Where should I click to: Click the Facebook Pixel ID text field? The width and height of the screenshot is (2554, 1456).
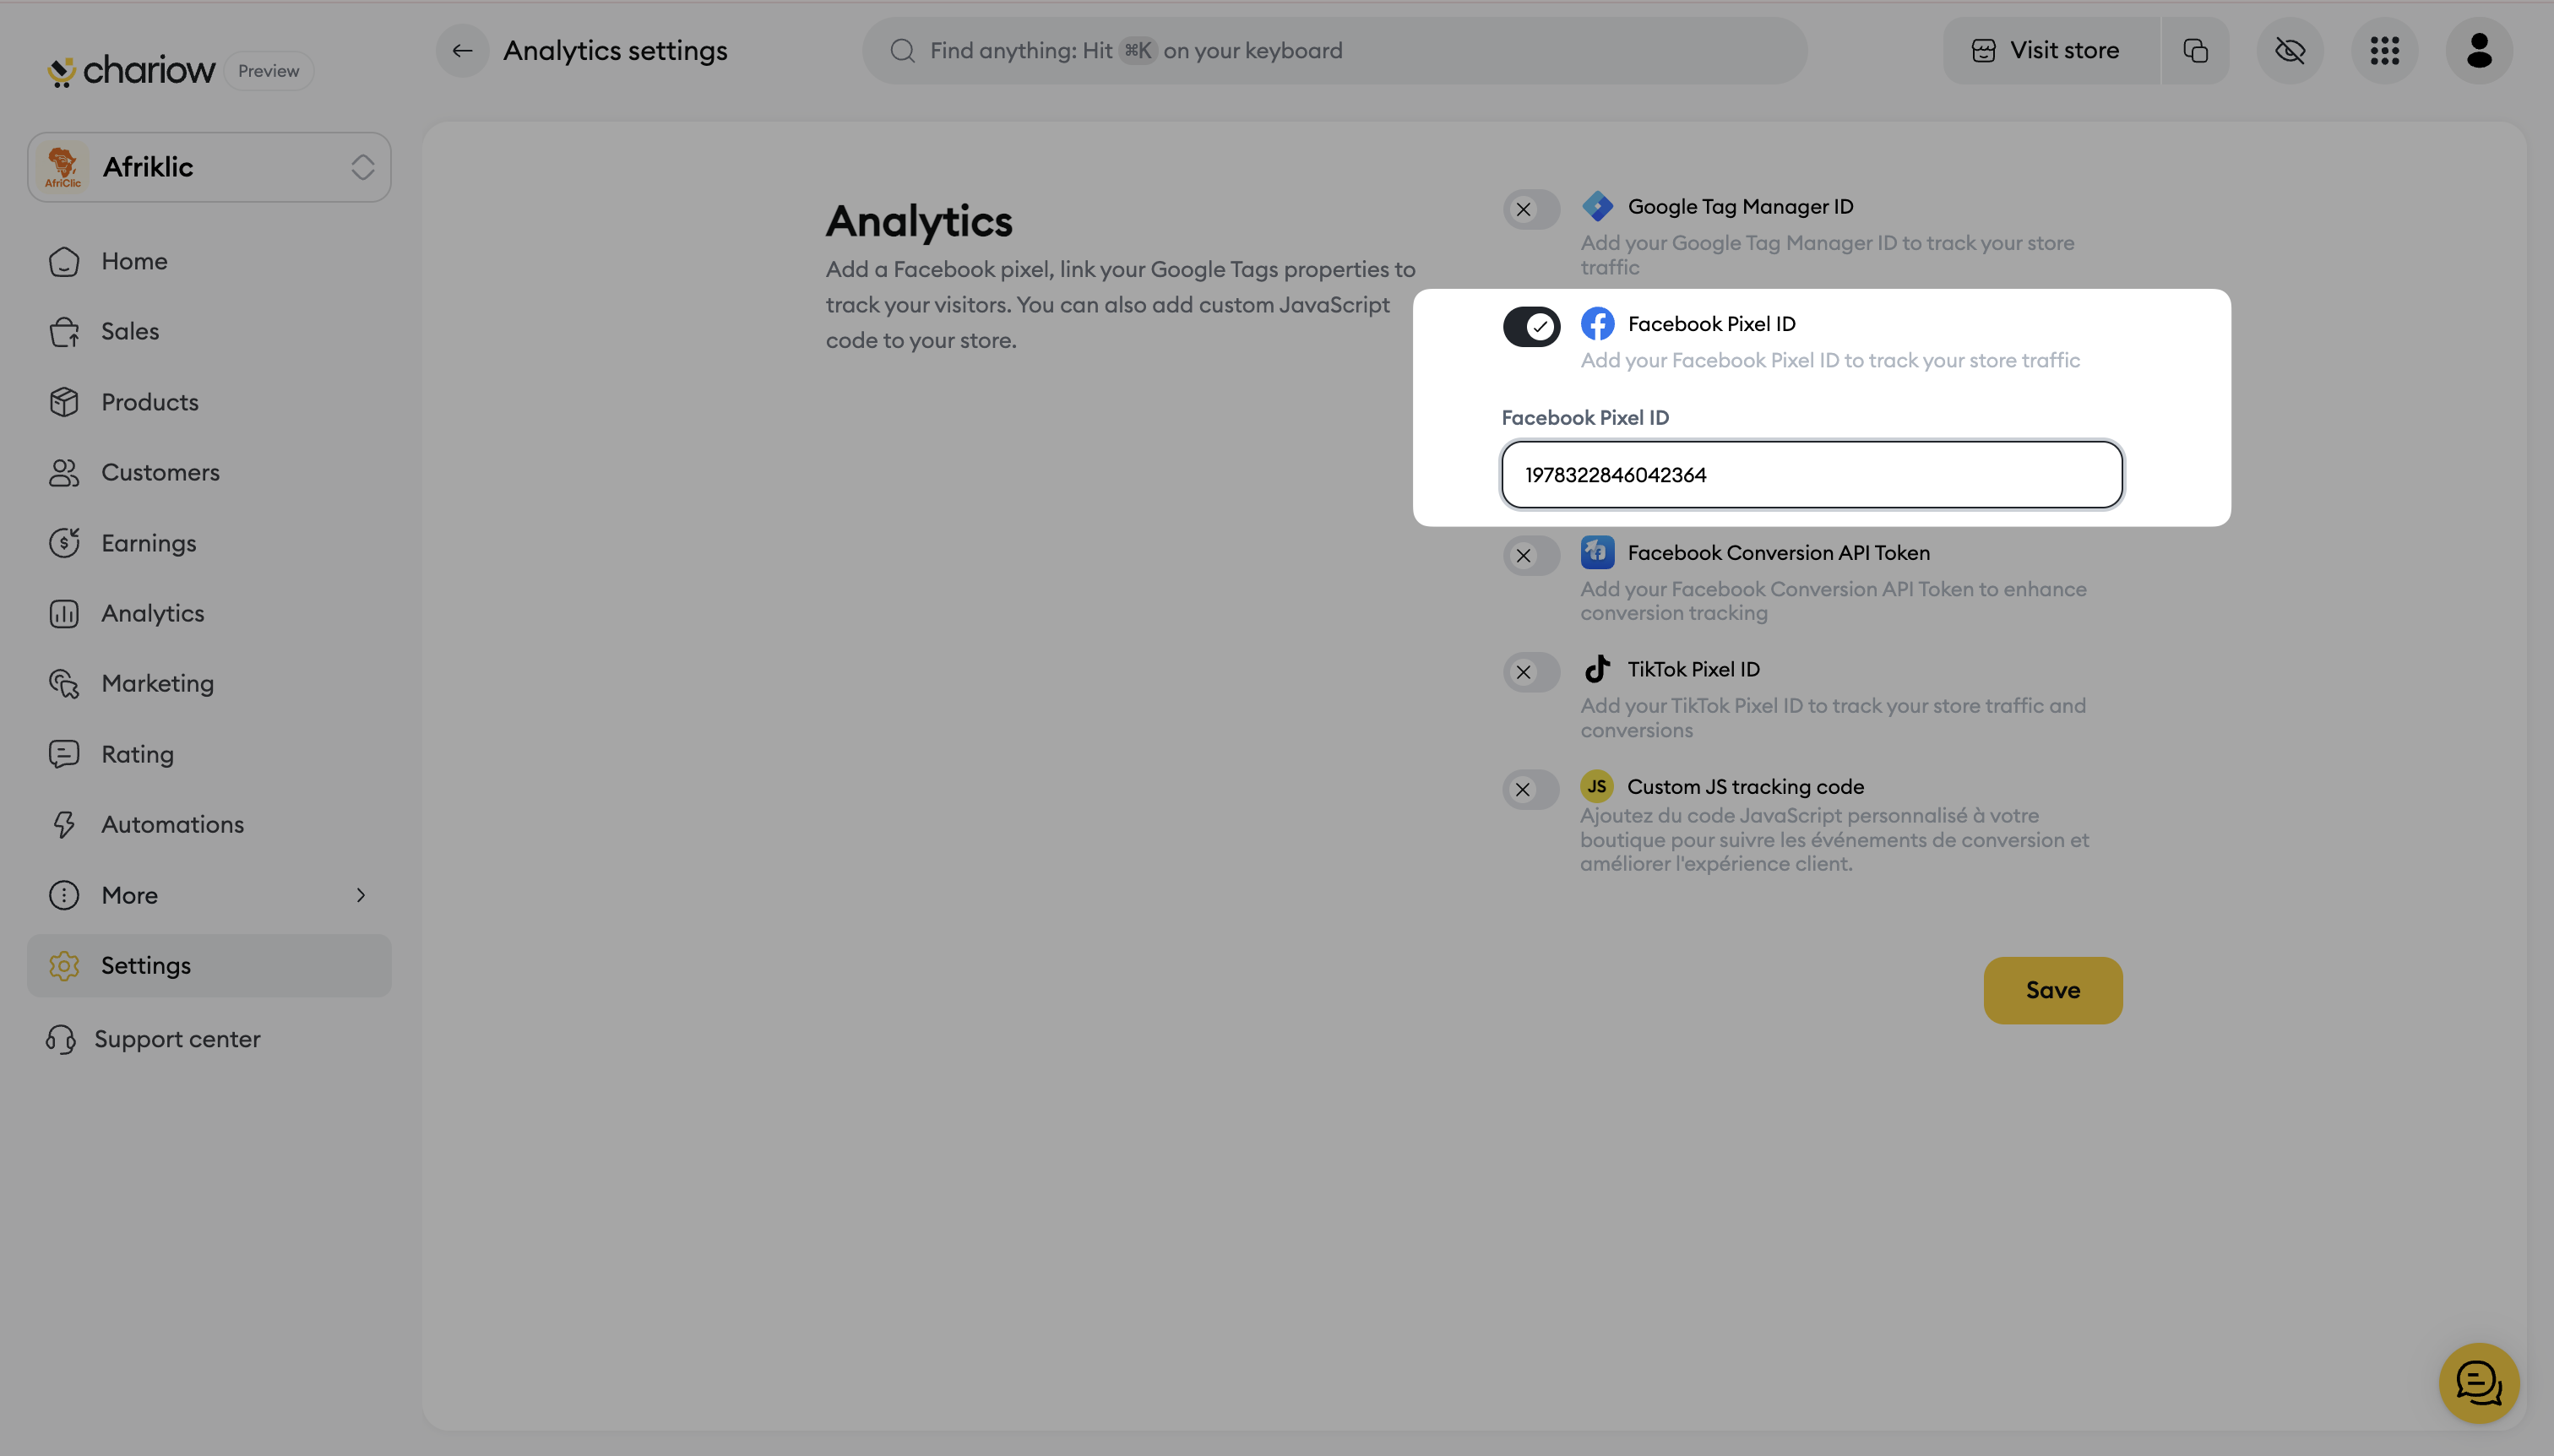(x=1811, y=475)
